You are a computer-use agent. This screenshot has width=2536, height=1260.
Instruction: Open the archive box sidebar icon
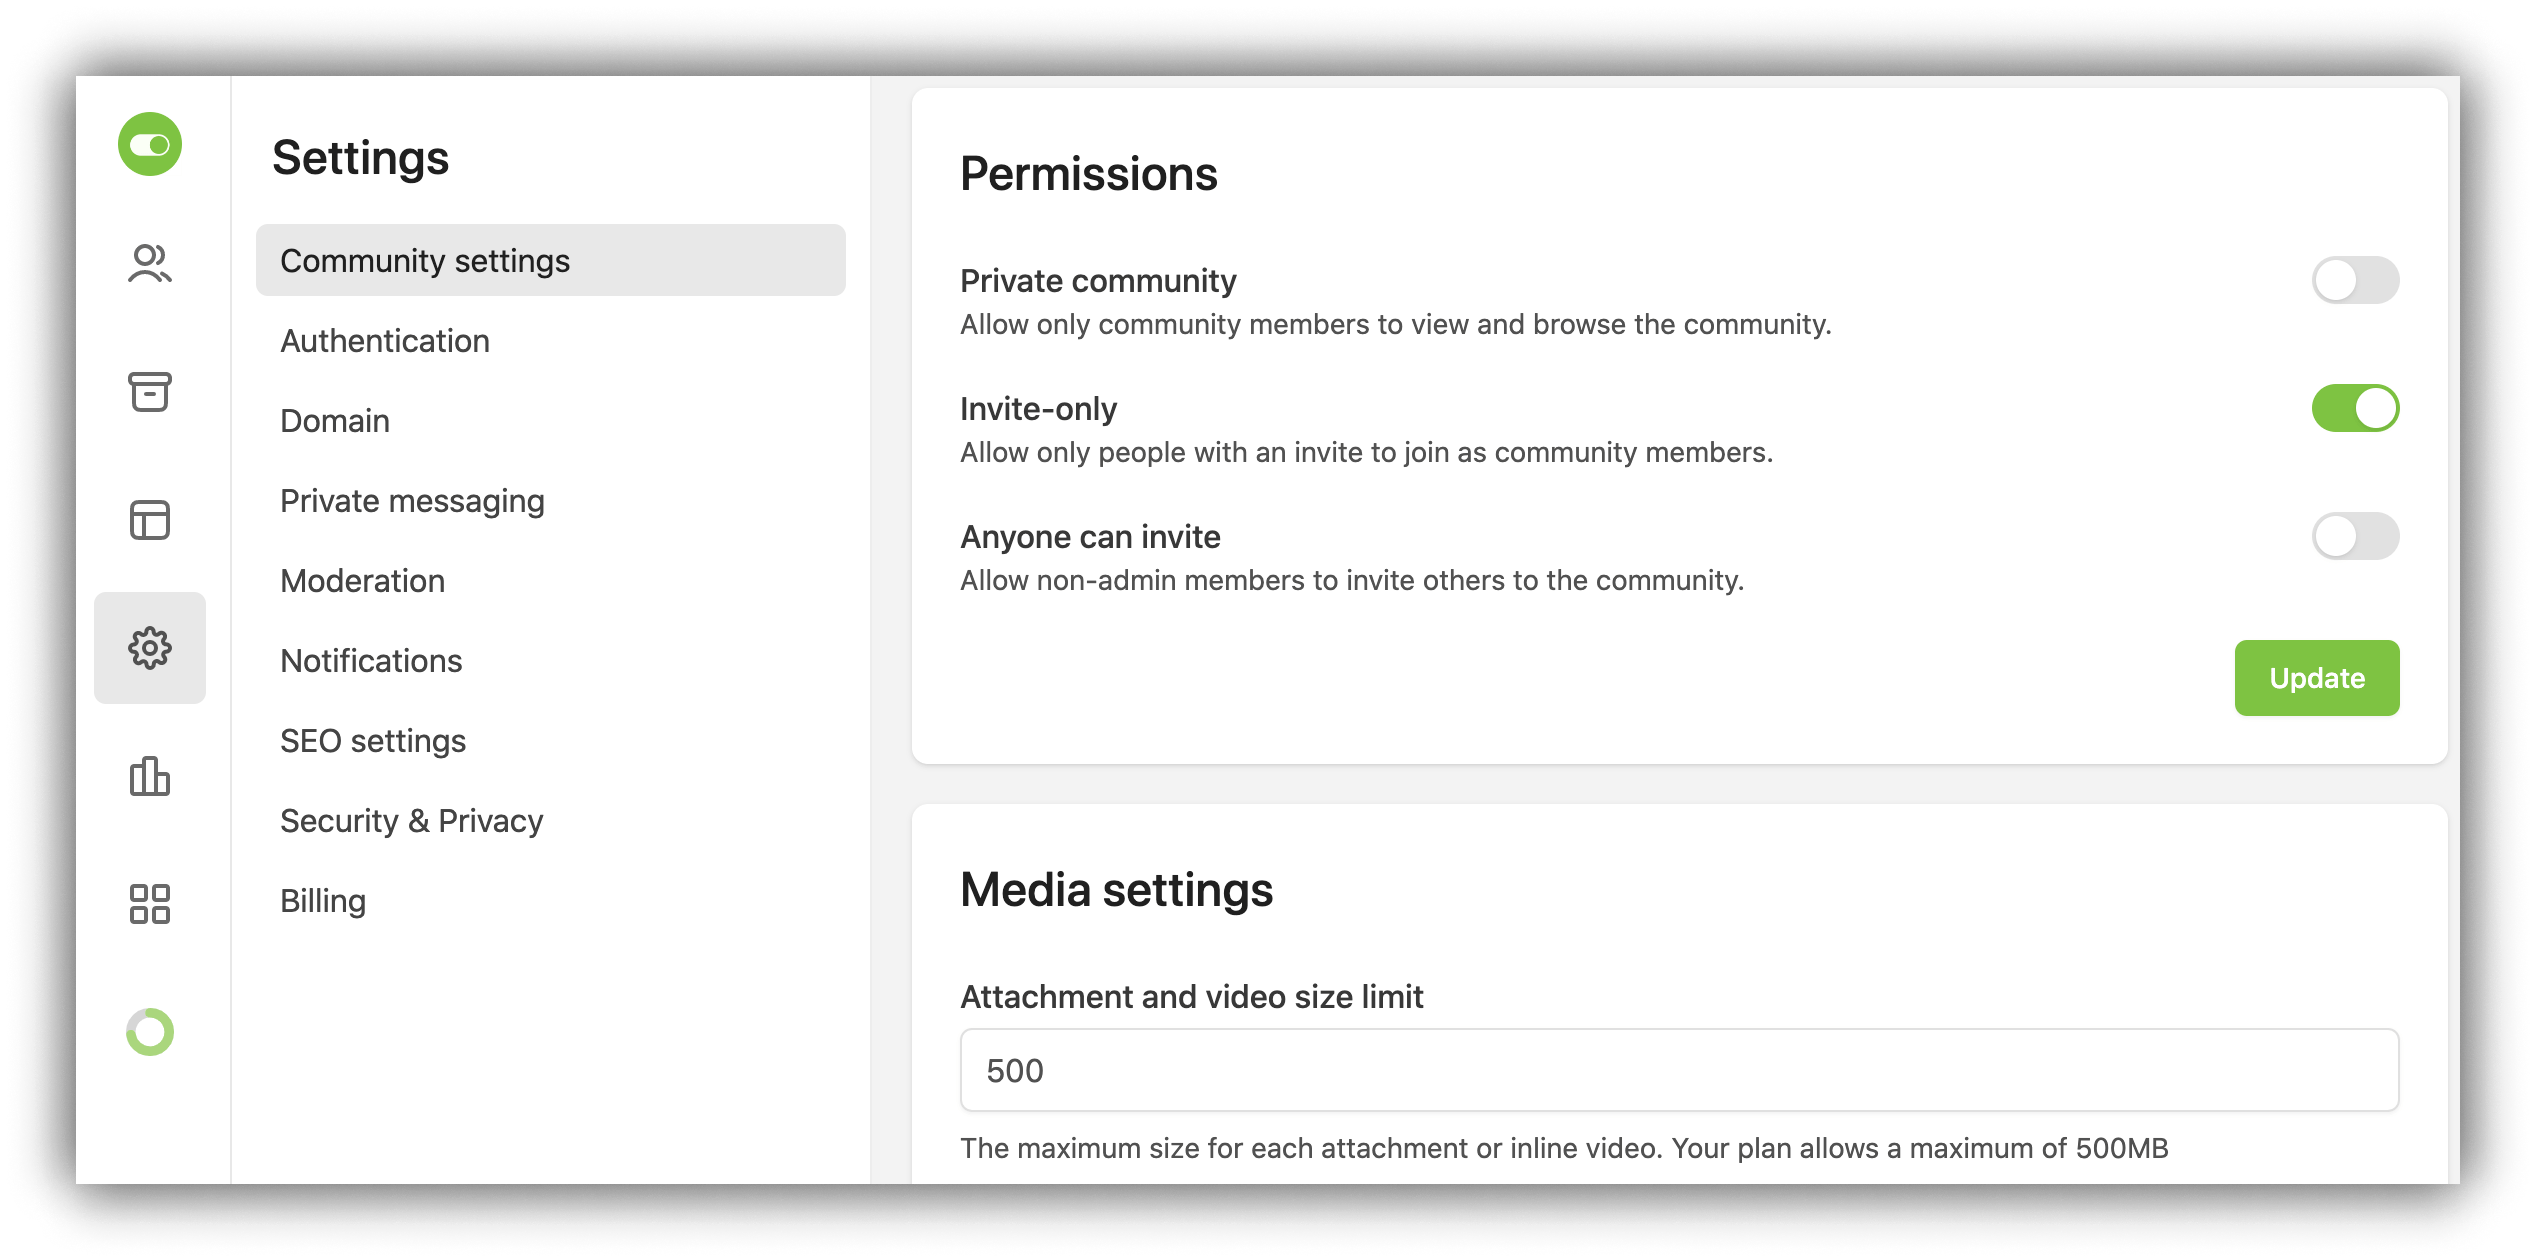pos(150,392)
